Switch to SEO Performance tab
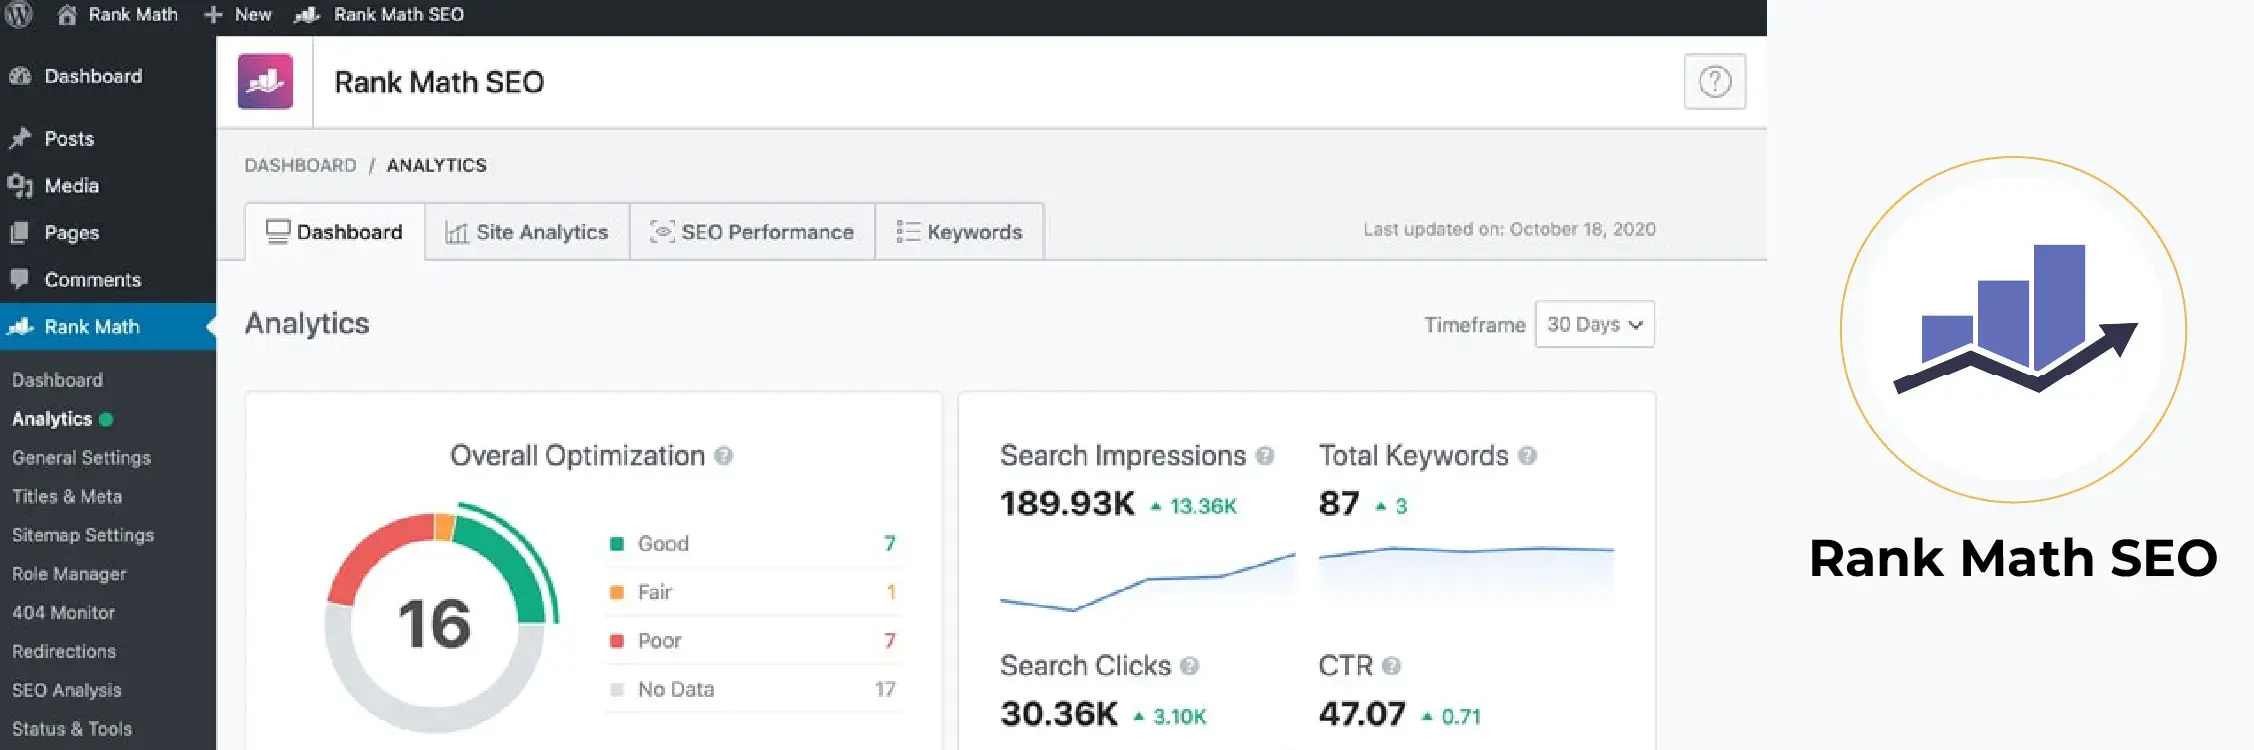This screenshot has height=750, width=2254. coord(752,232)
